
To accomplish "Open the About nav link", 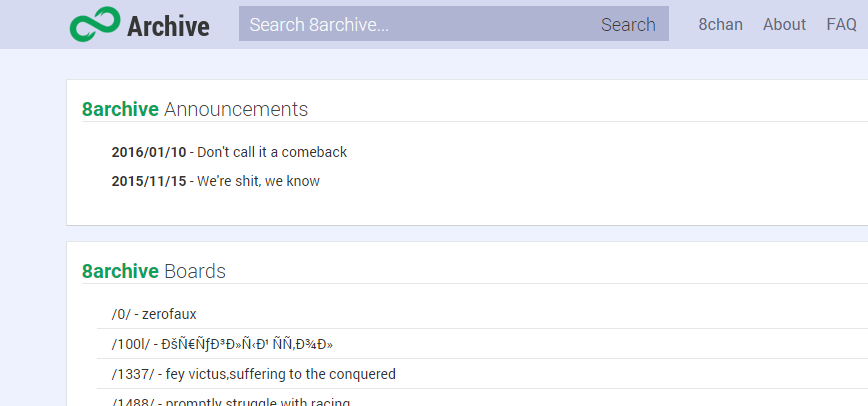I will coord(784,24).
